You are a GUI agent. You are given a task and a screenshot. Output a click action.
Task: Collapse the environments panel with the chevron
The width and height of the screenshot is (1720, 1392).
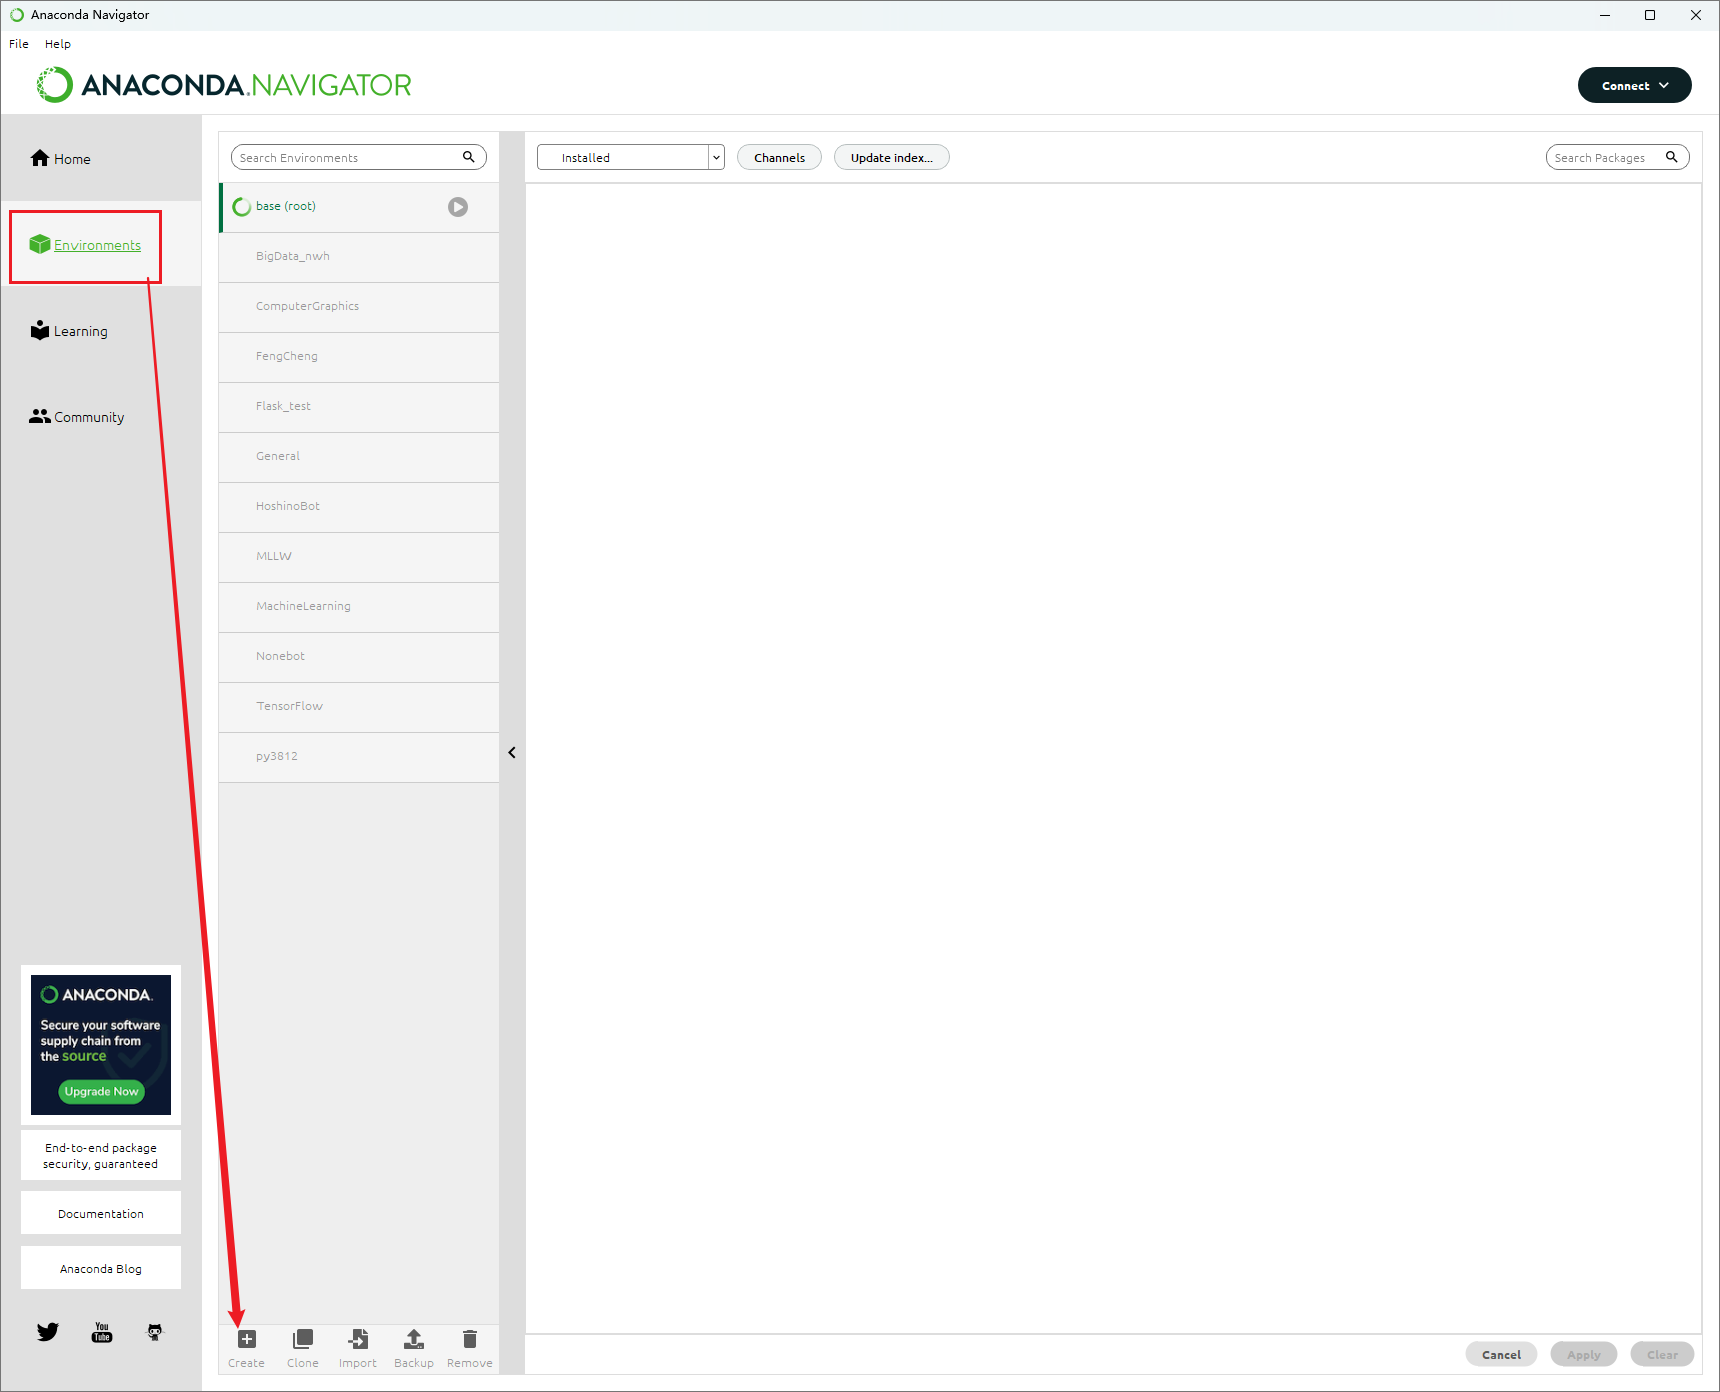512,753
